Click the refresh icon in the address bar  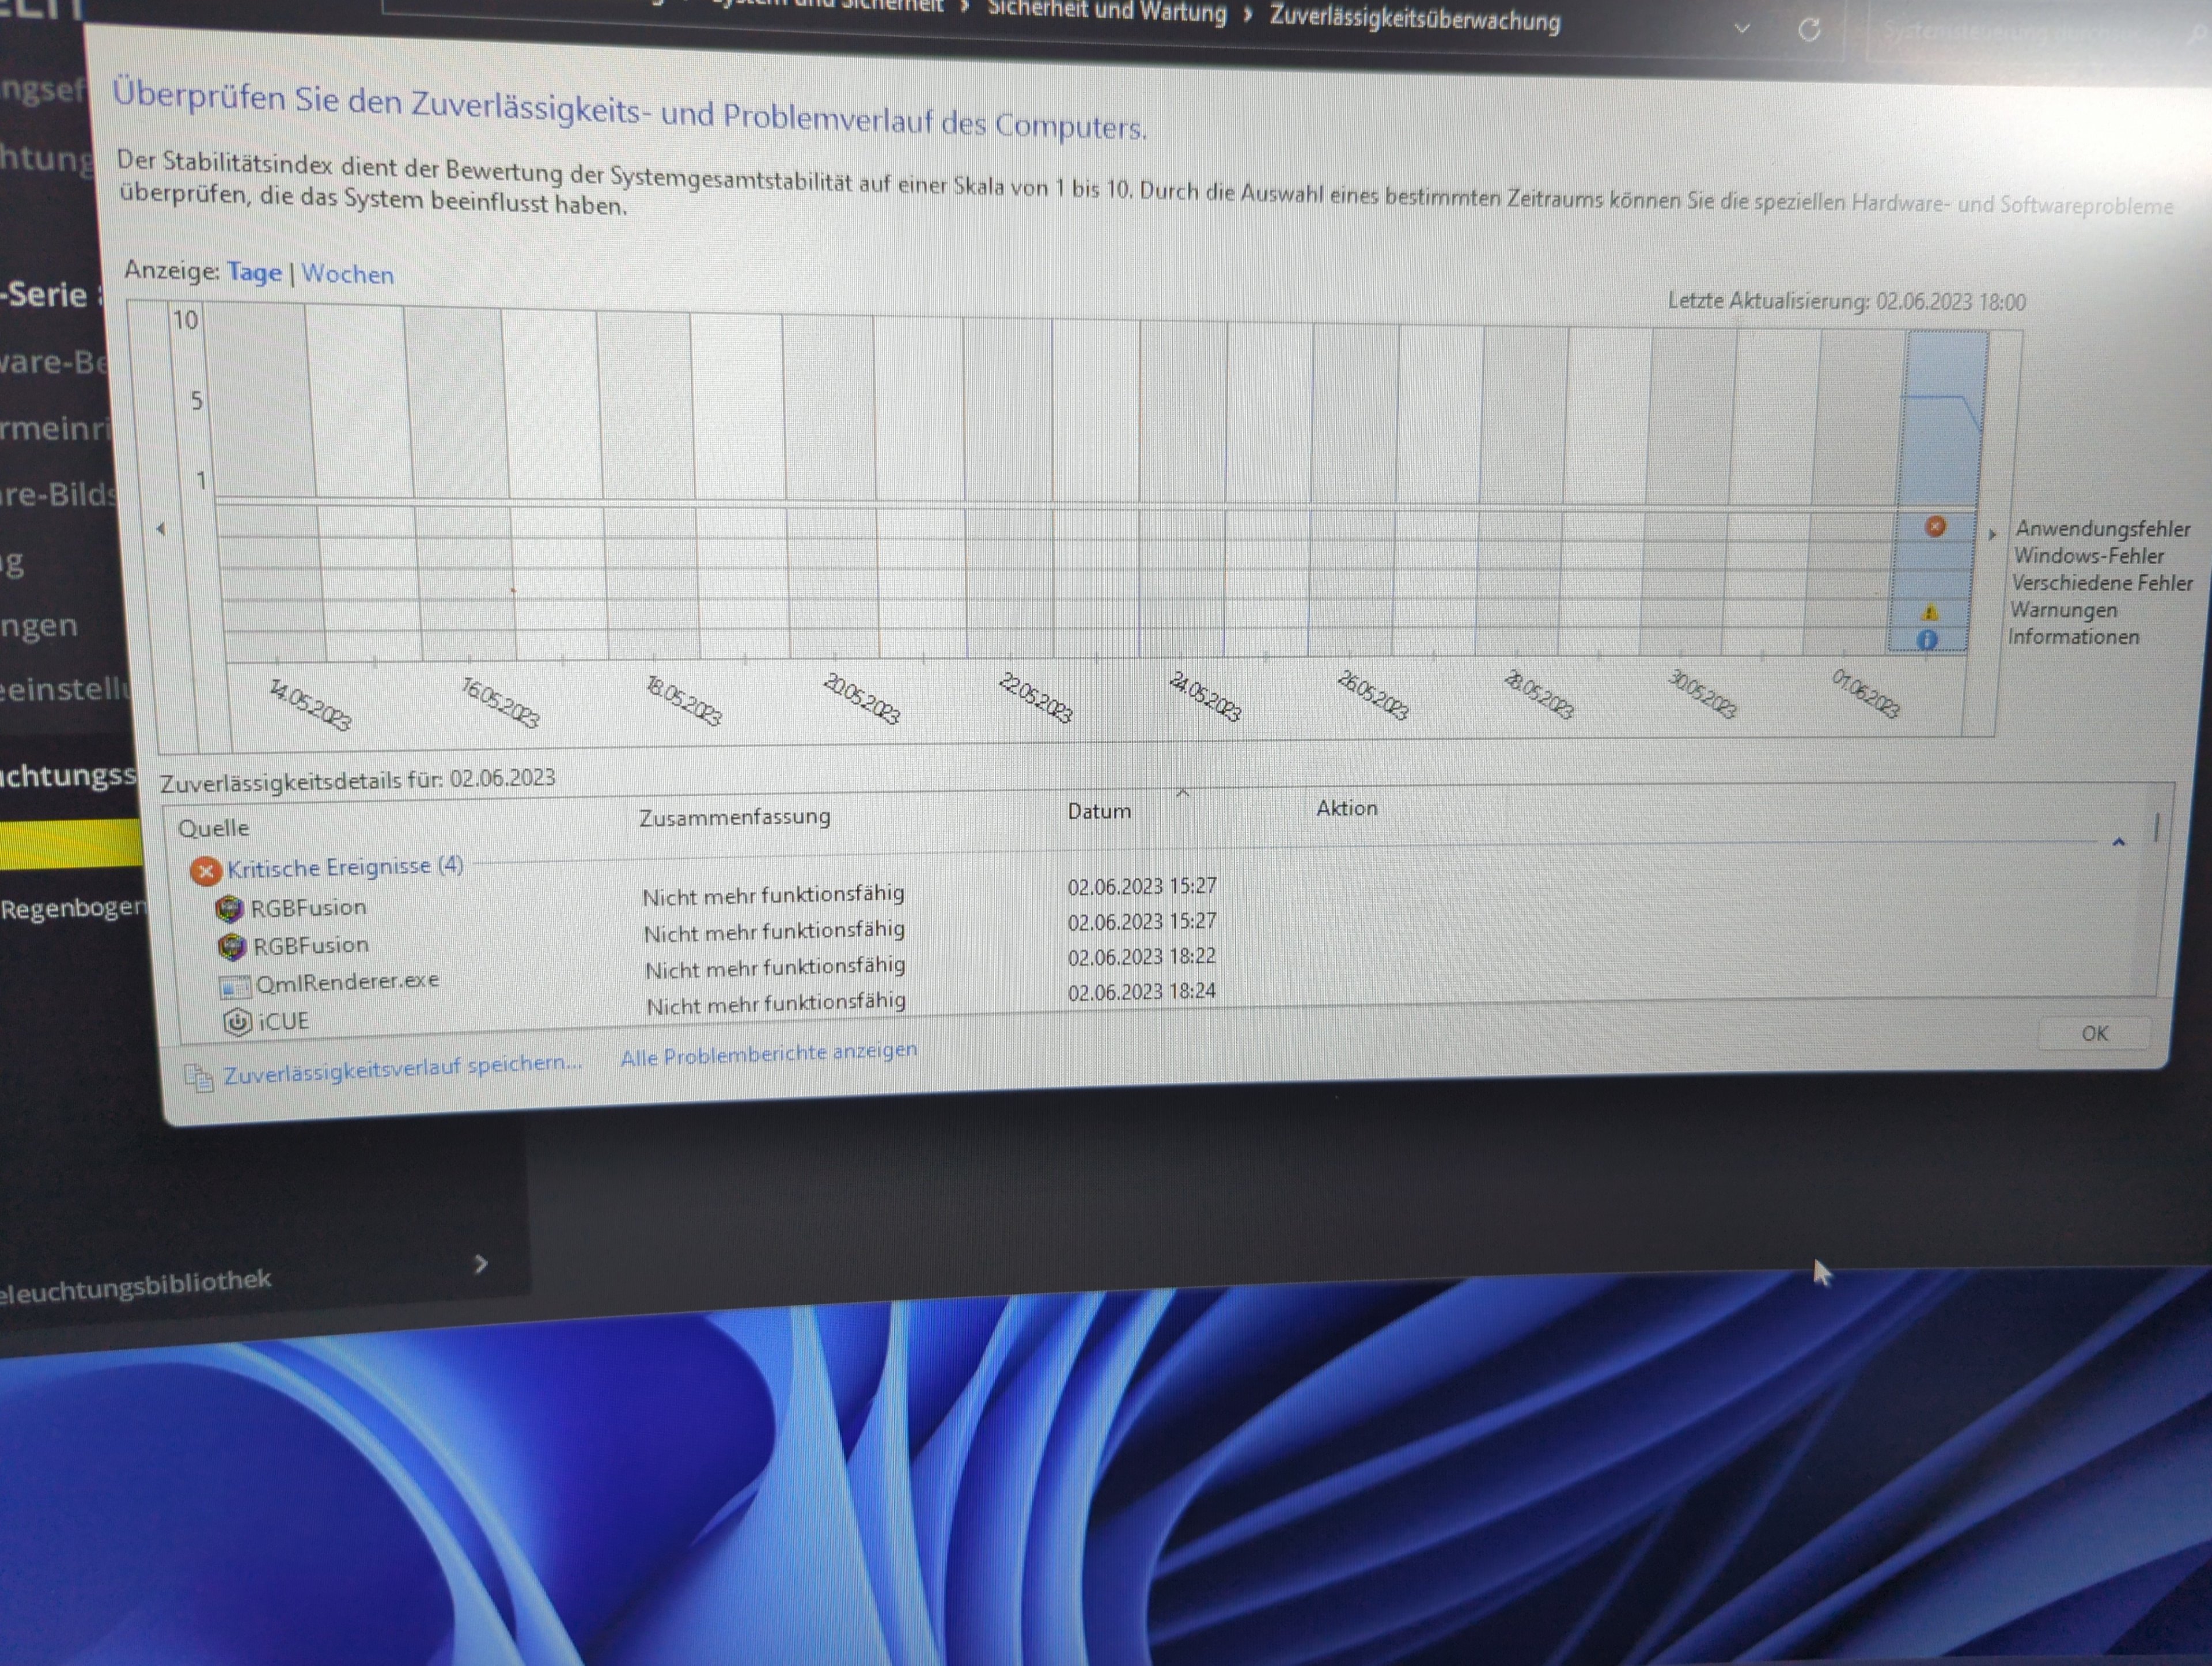(x=1808, y=30)
